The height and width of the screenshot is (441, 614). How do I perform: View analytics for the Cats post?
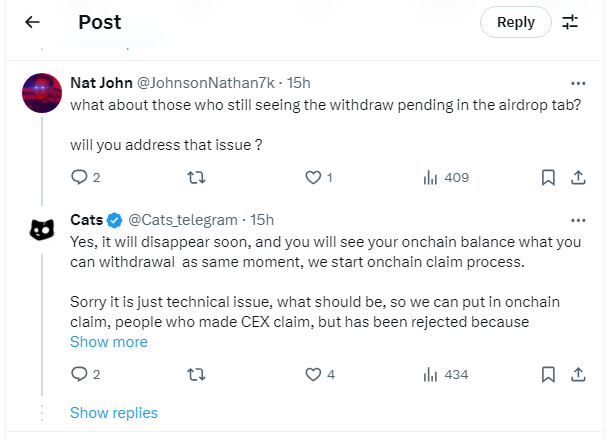pos(431,374)
